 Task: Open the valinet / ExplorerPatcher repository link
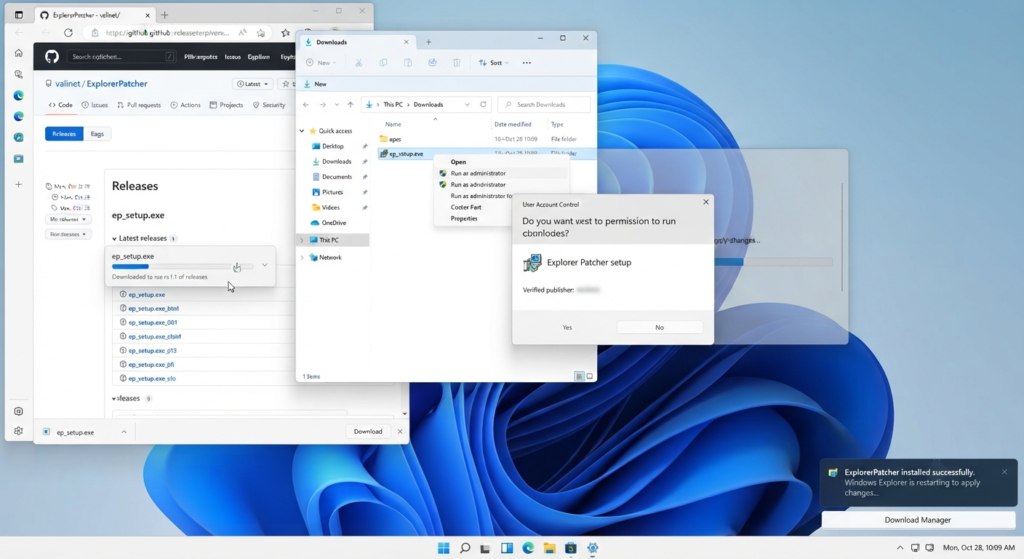101,84
